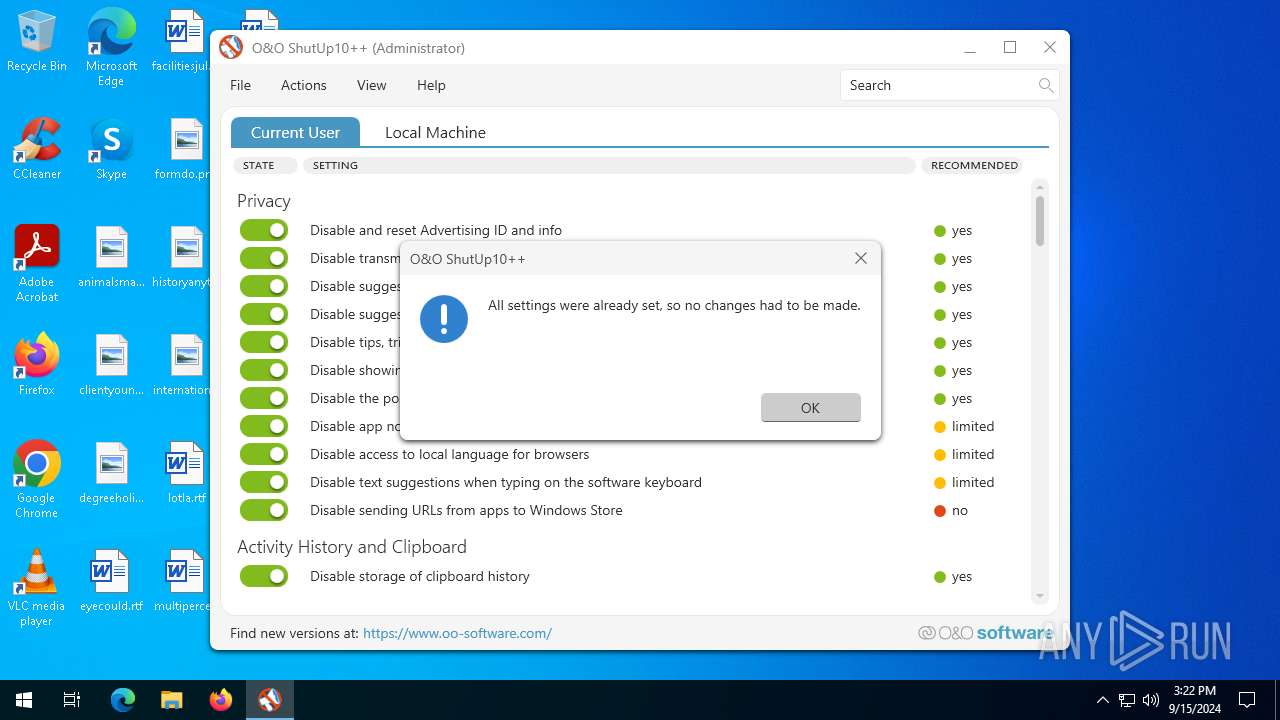Open Task View on the taskbar

coord(72,700)
